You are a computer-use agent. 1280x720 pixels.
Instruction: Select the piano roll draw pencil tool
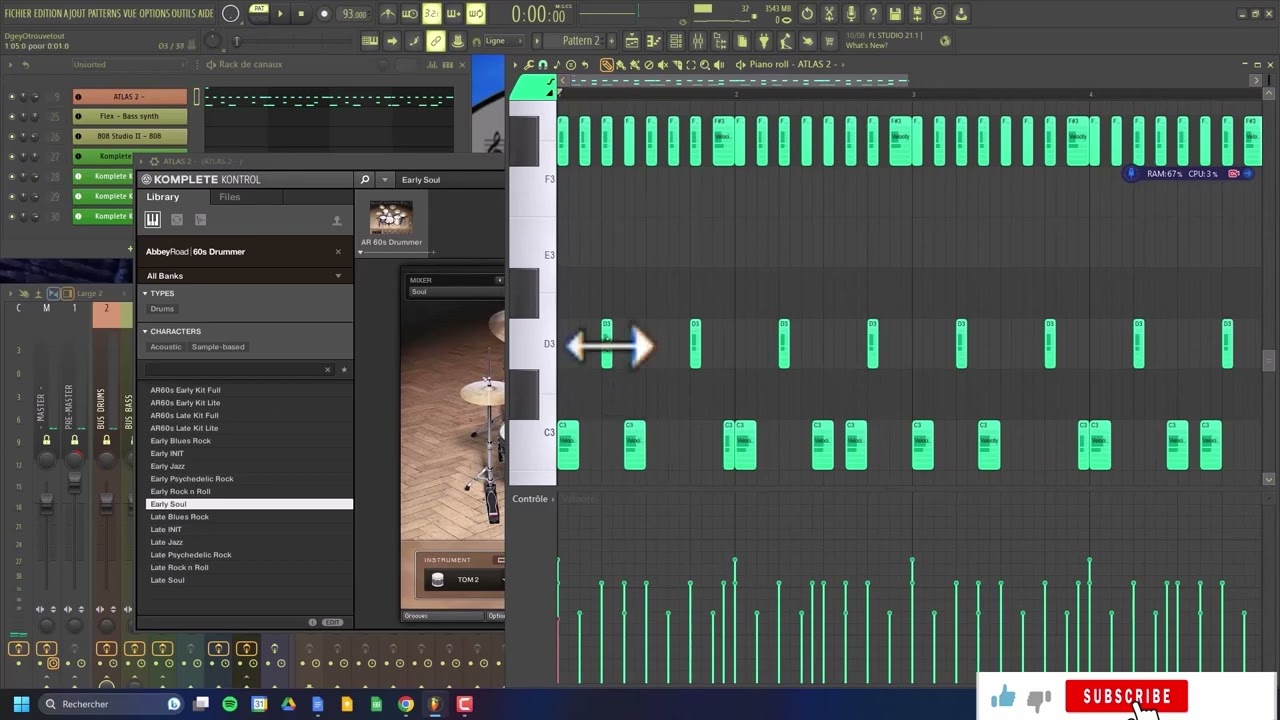tap(607, 64)
